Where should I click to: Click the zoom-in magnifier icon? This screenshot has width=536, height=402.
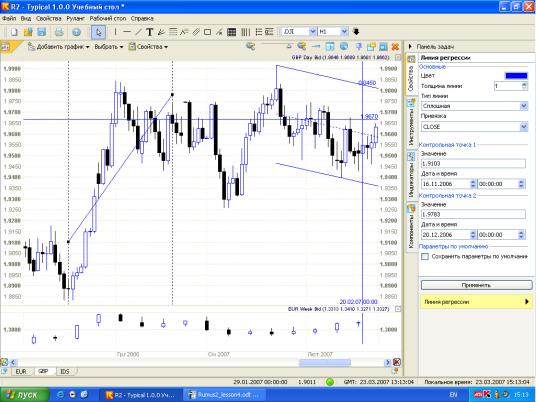[302, 46]
